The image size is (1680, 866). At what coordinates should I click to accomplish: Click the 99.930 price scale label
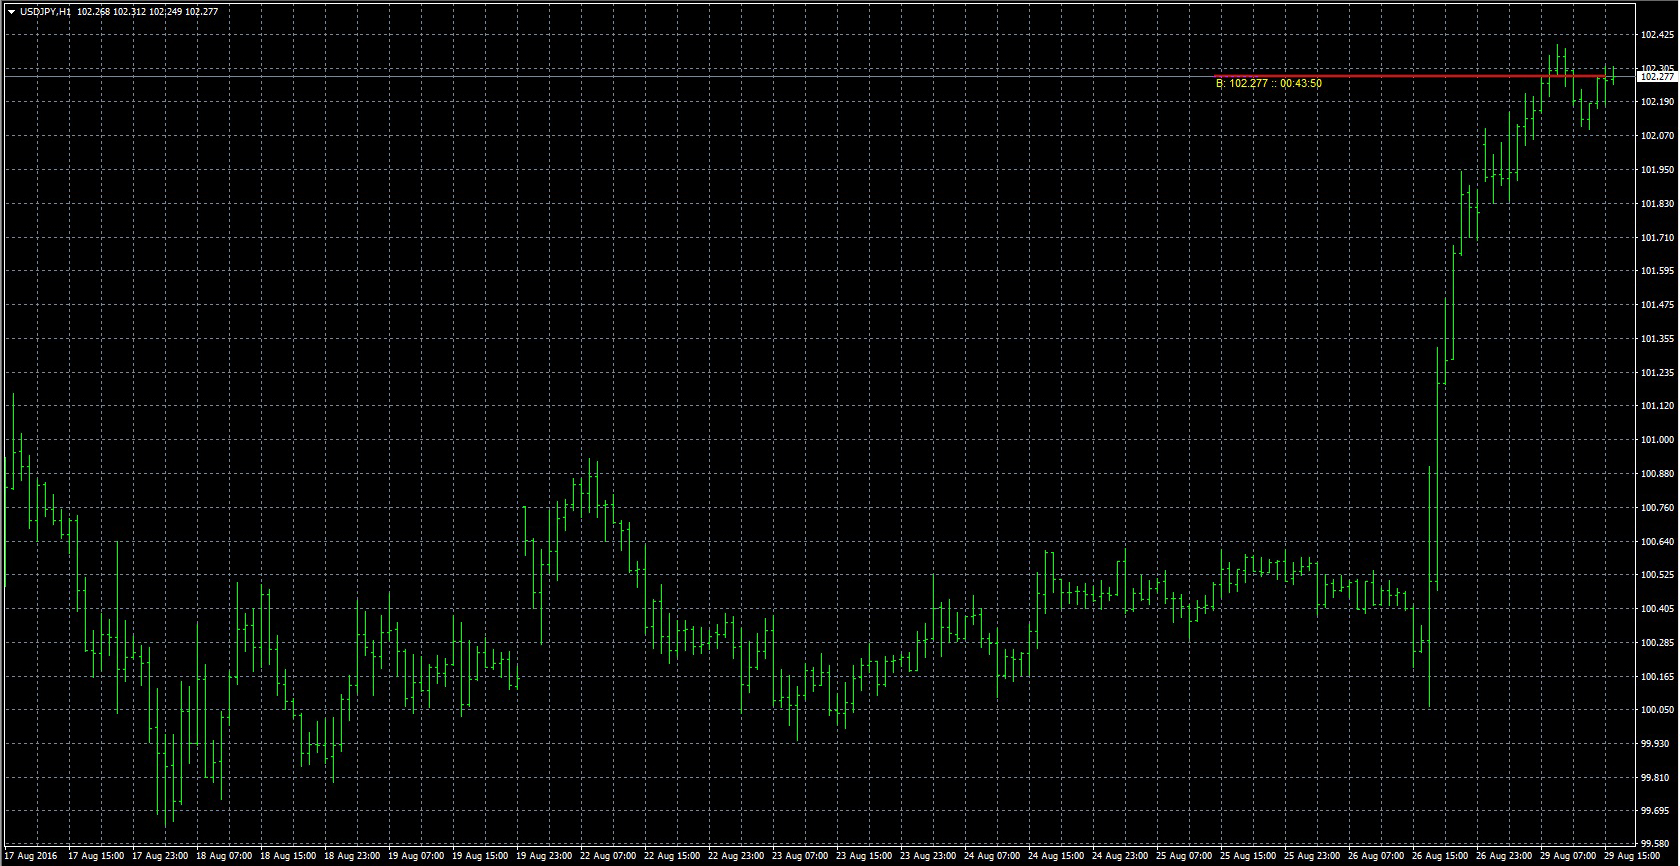pyautogui.click(x=1655, y=744)
